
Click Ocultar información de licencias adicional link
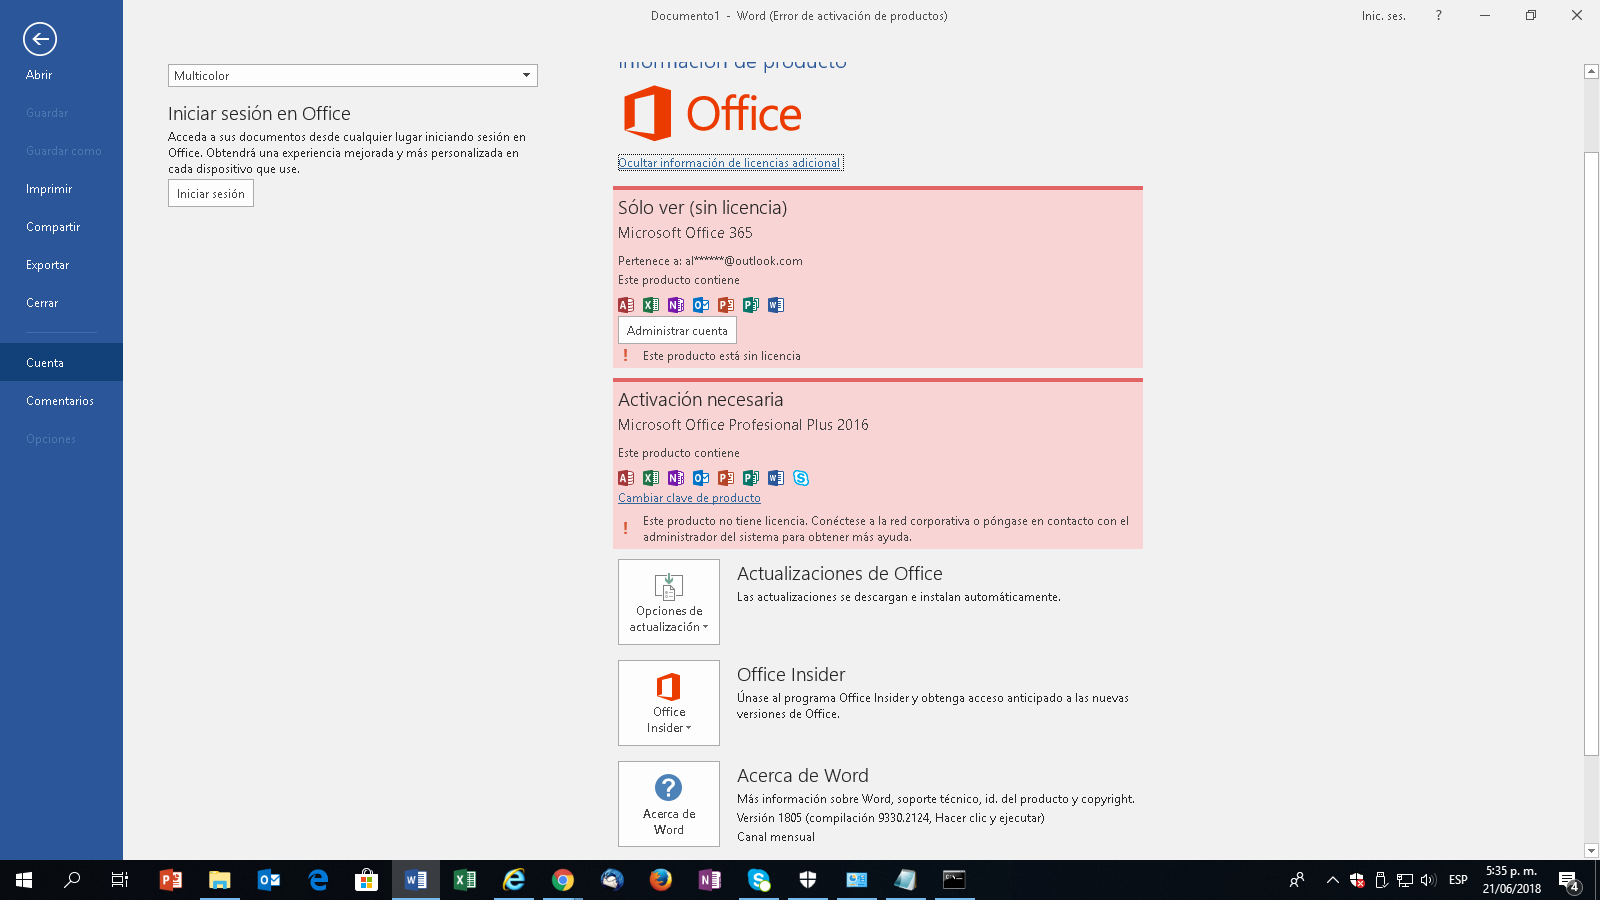pos(730,163)
